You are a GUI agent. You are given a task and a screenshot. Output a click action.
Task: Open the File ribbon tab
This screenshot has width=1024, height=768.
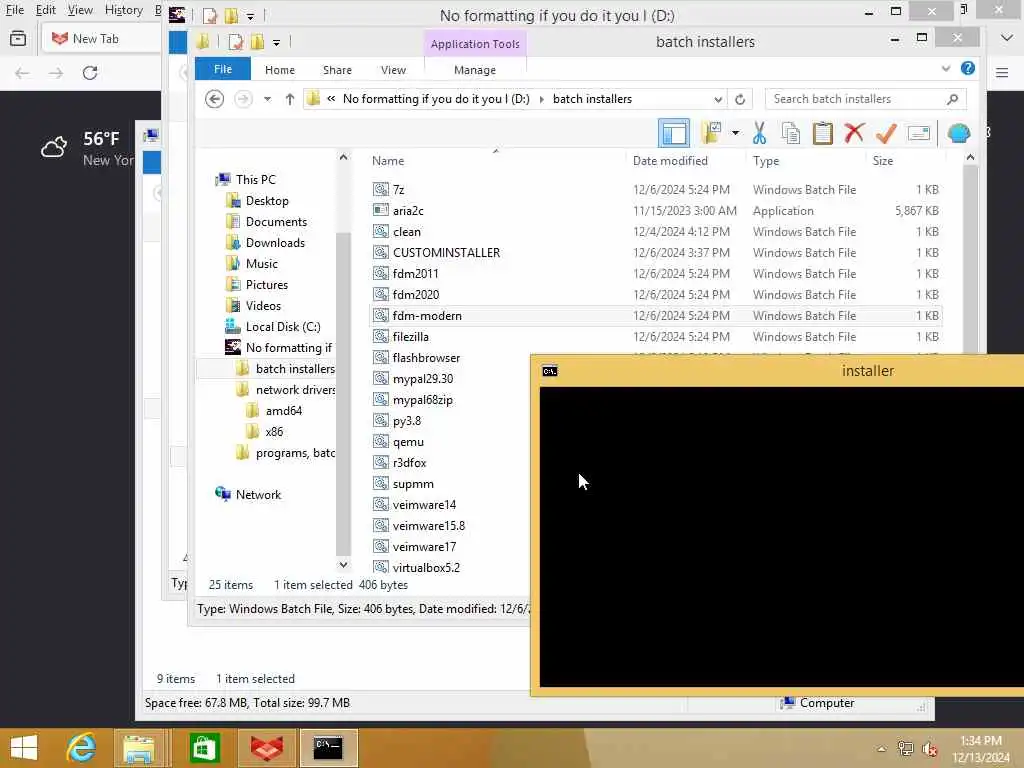tap(223, 69)
